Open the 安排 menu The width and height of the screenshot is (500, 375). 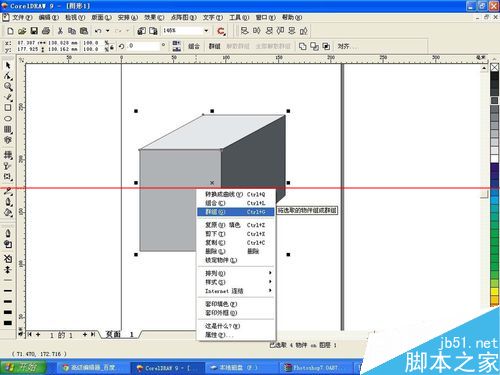tap(128, 17)
